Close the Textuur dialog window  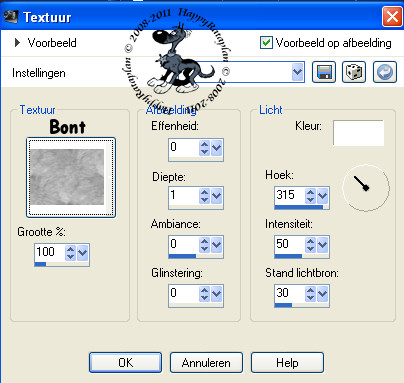point(392,16)
